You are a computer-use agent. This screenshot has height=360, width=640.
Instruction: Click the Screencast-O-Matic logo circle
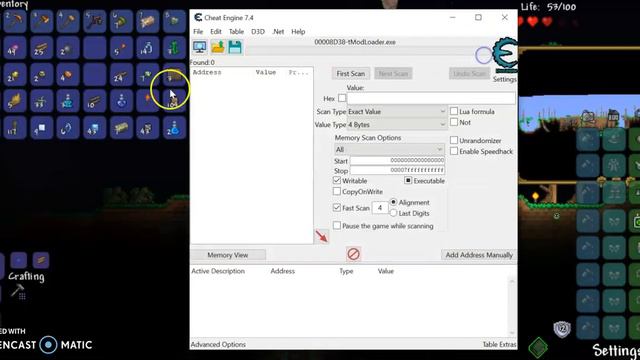pos(48,344)
